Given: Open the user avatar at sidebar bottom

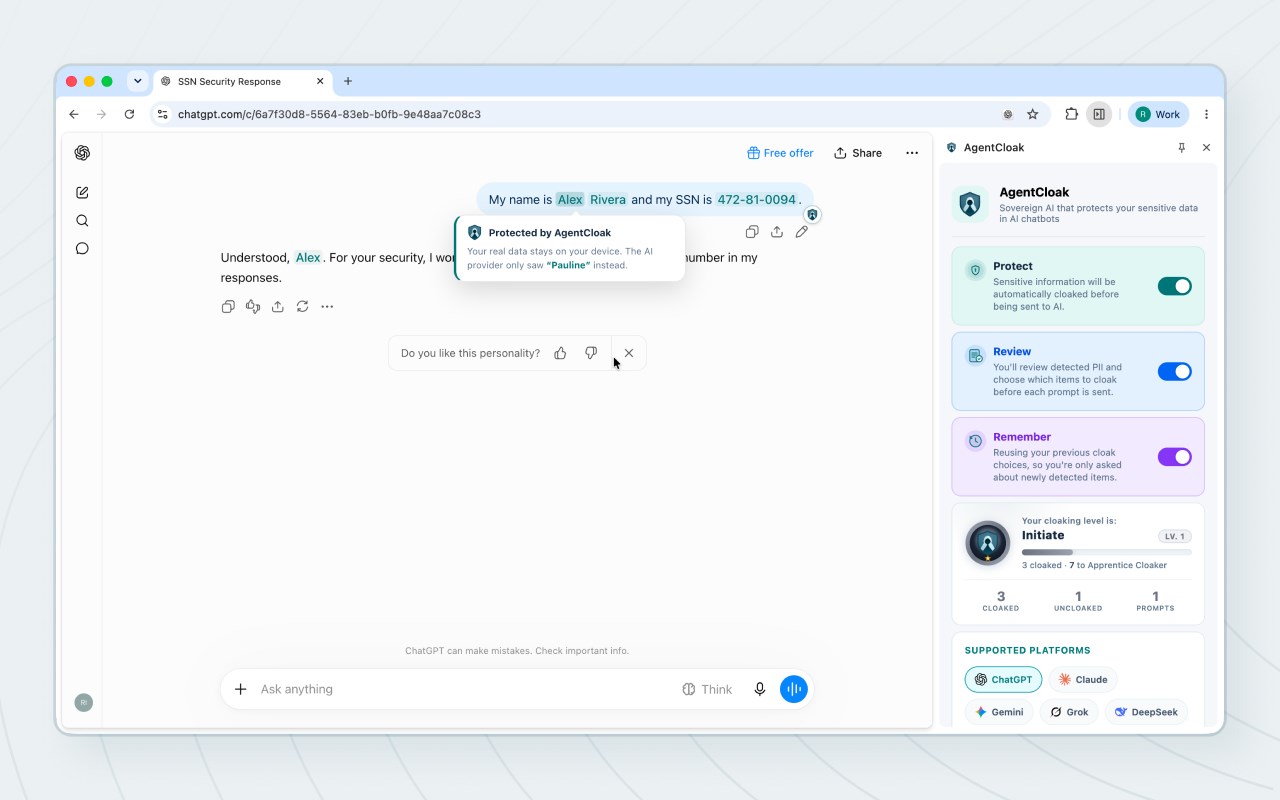Looking at the screenshot, I should point(83,703).
